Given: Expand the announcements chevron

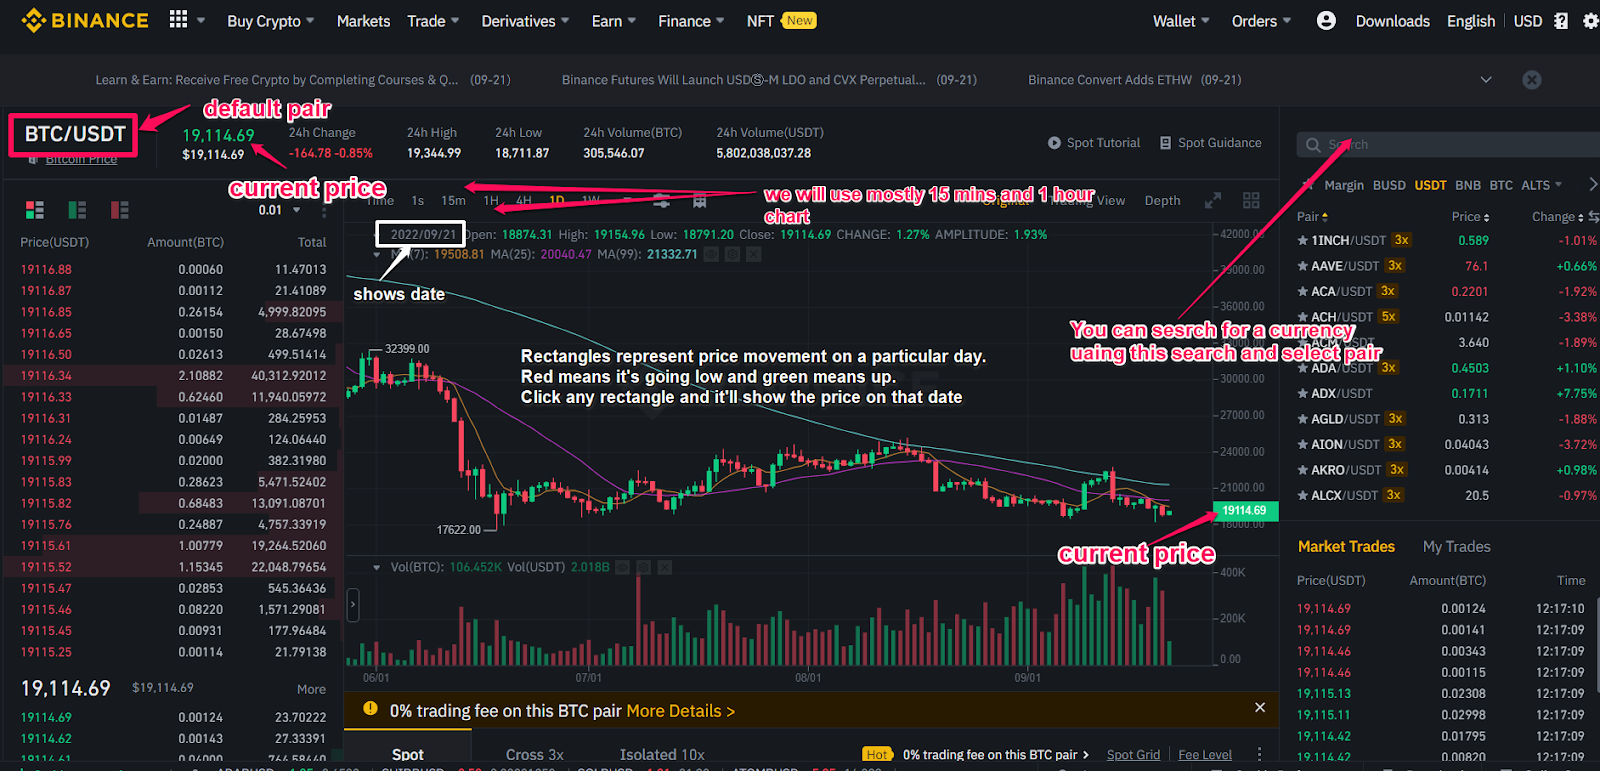Looking at the screenshot, I should [1486, 80].
